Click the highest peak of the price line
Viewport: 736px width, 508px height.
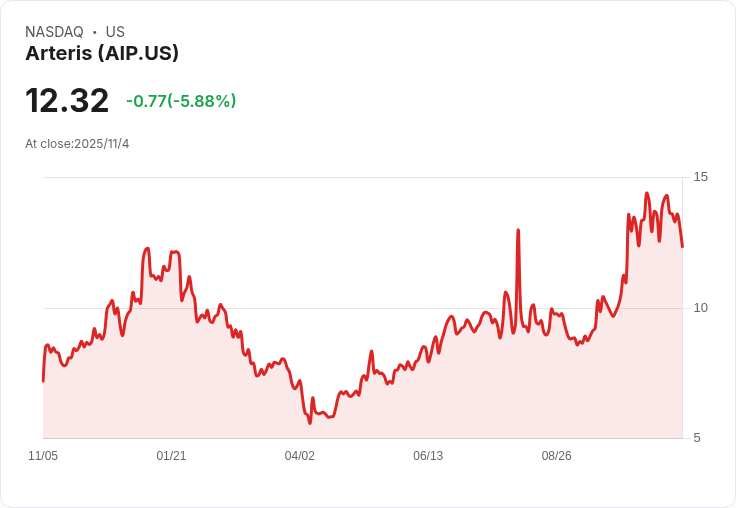pos(646,194)
